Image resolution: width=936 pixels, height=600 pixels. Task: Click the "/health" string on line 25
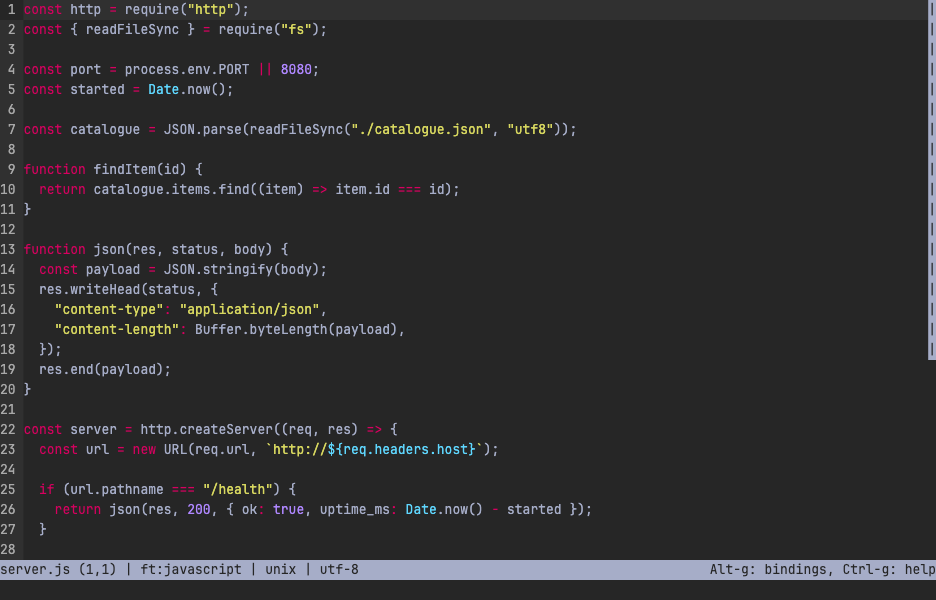(238, 490)
